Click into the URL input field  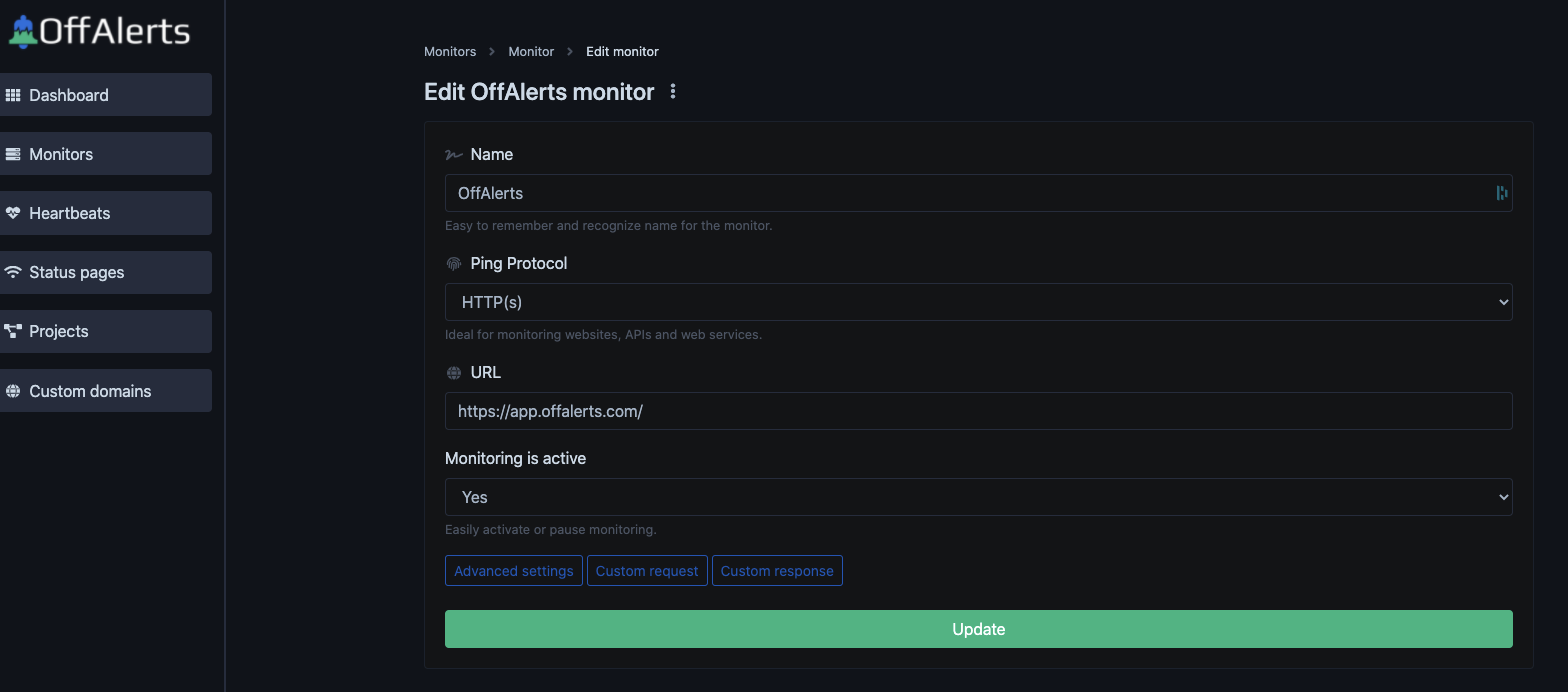[978, 411]
